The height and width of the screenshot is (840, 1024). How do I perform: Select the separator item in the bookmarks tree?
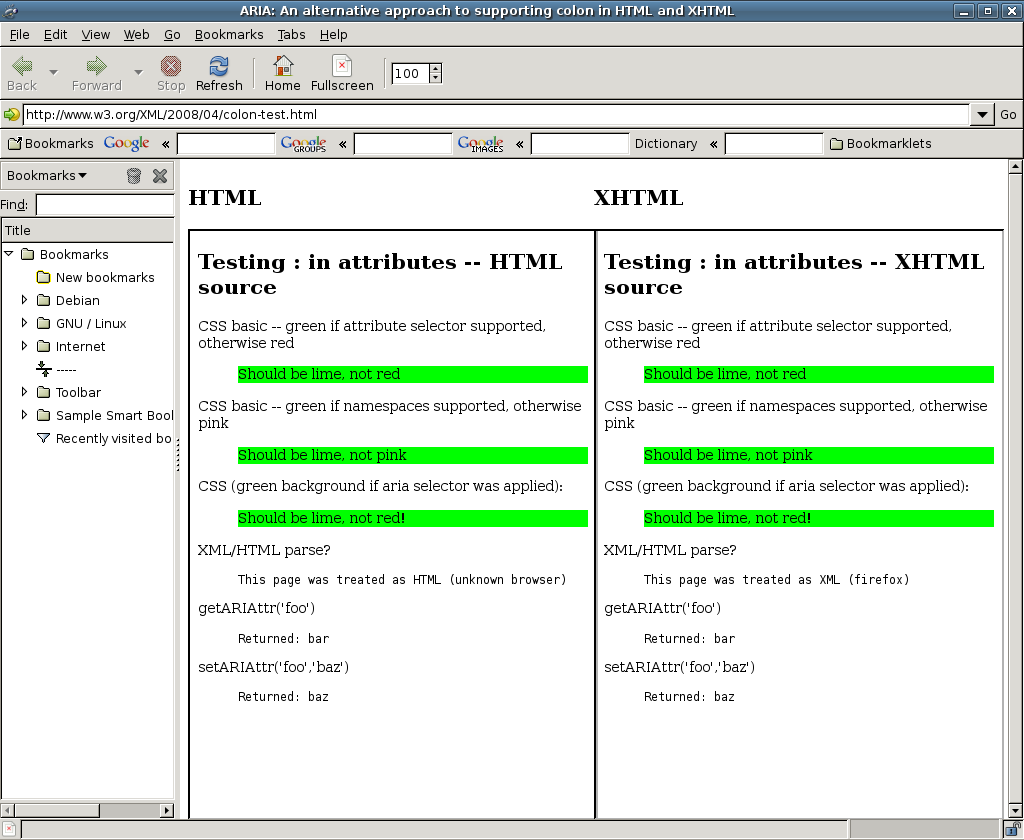point(57,370)
